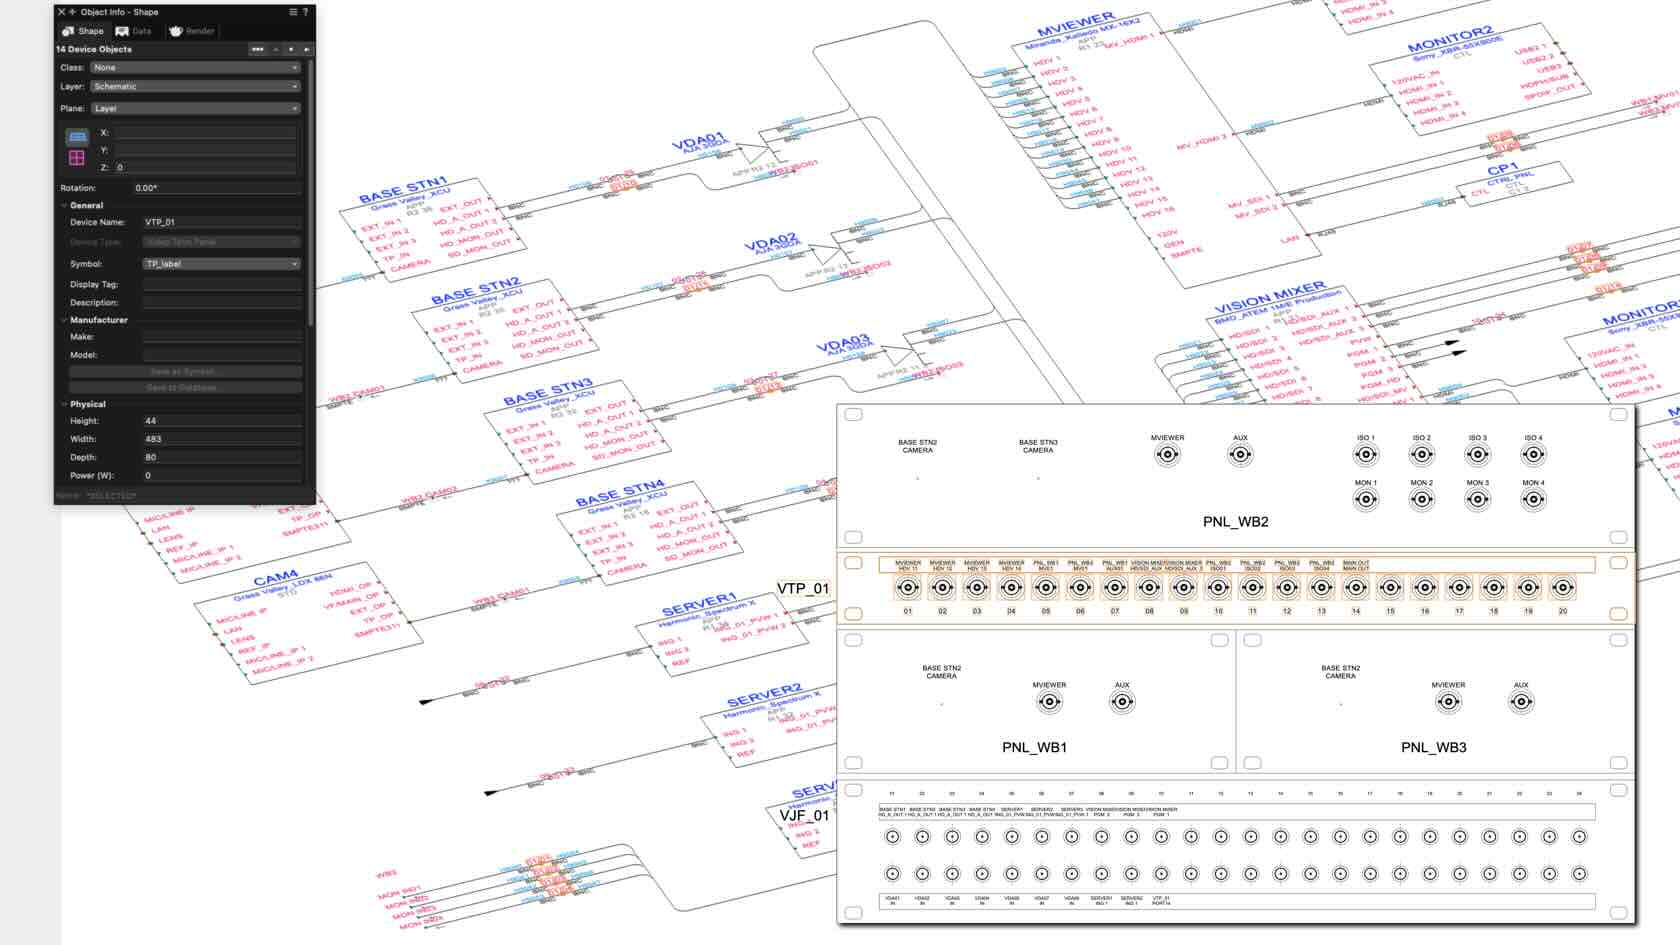Click the Y coordinate field

tap(206, 150)
